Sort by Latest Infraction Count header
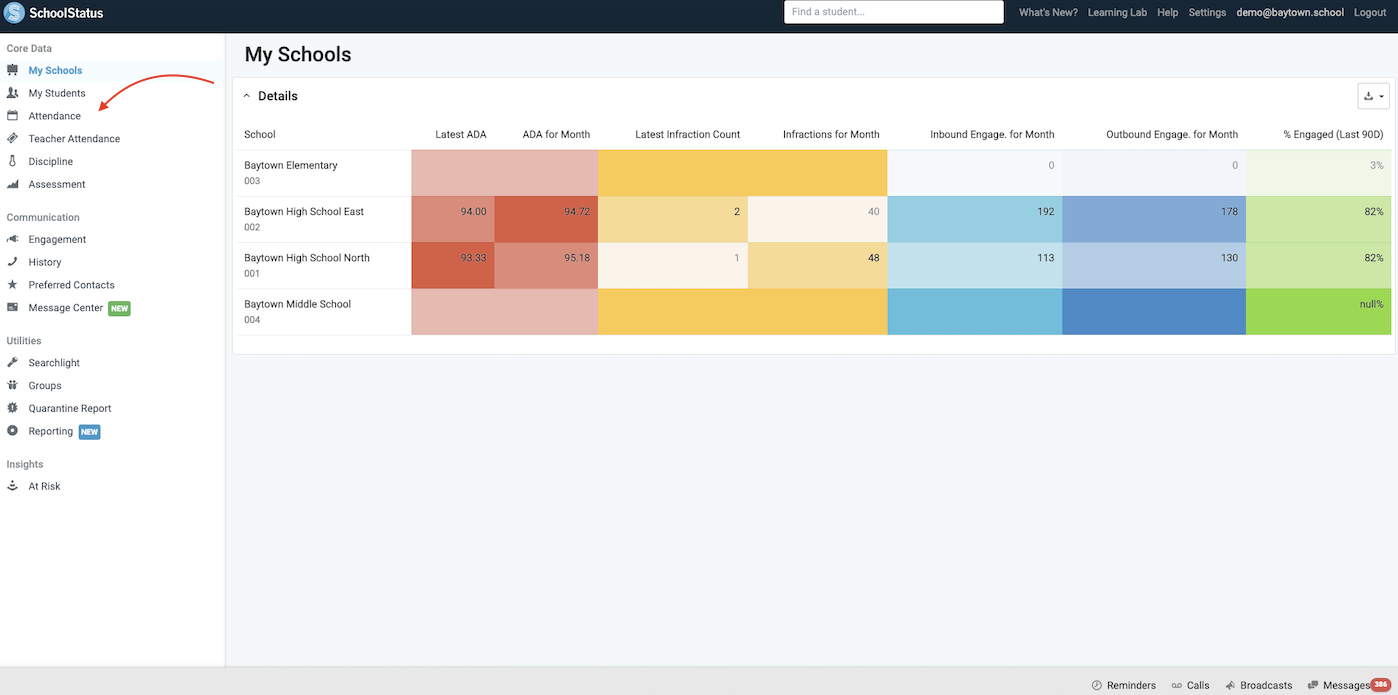Image resolution: width=1398 pixels, height=695 pixels. [x=688, y=134]
